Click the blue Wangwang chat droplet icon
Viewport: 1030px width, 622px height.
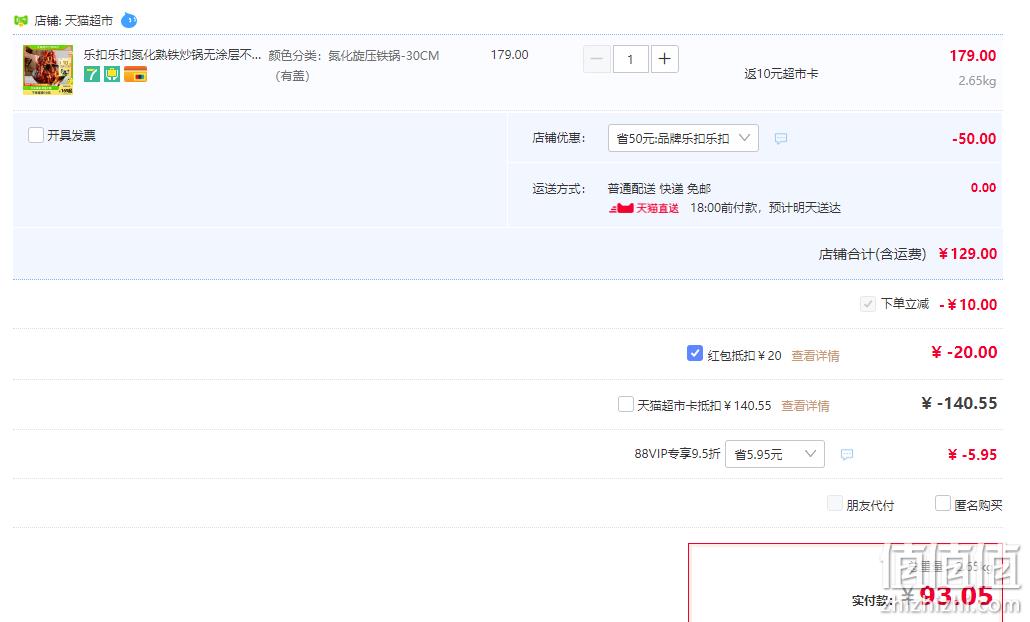tap(129, 20)
